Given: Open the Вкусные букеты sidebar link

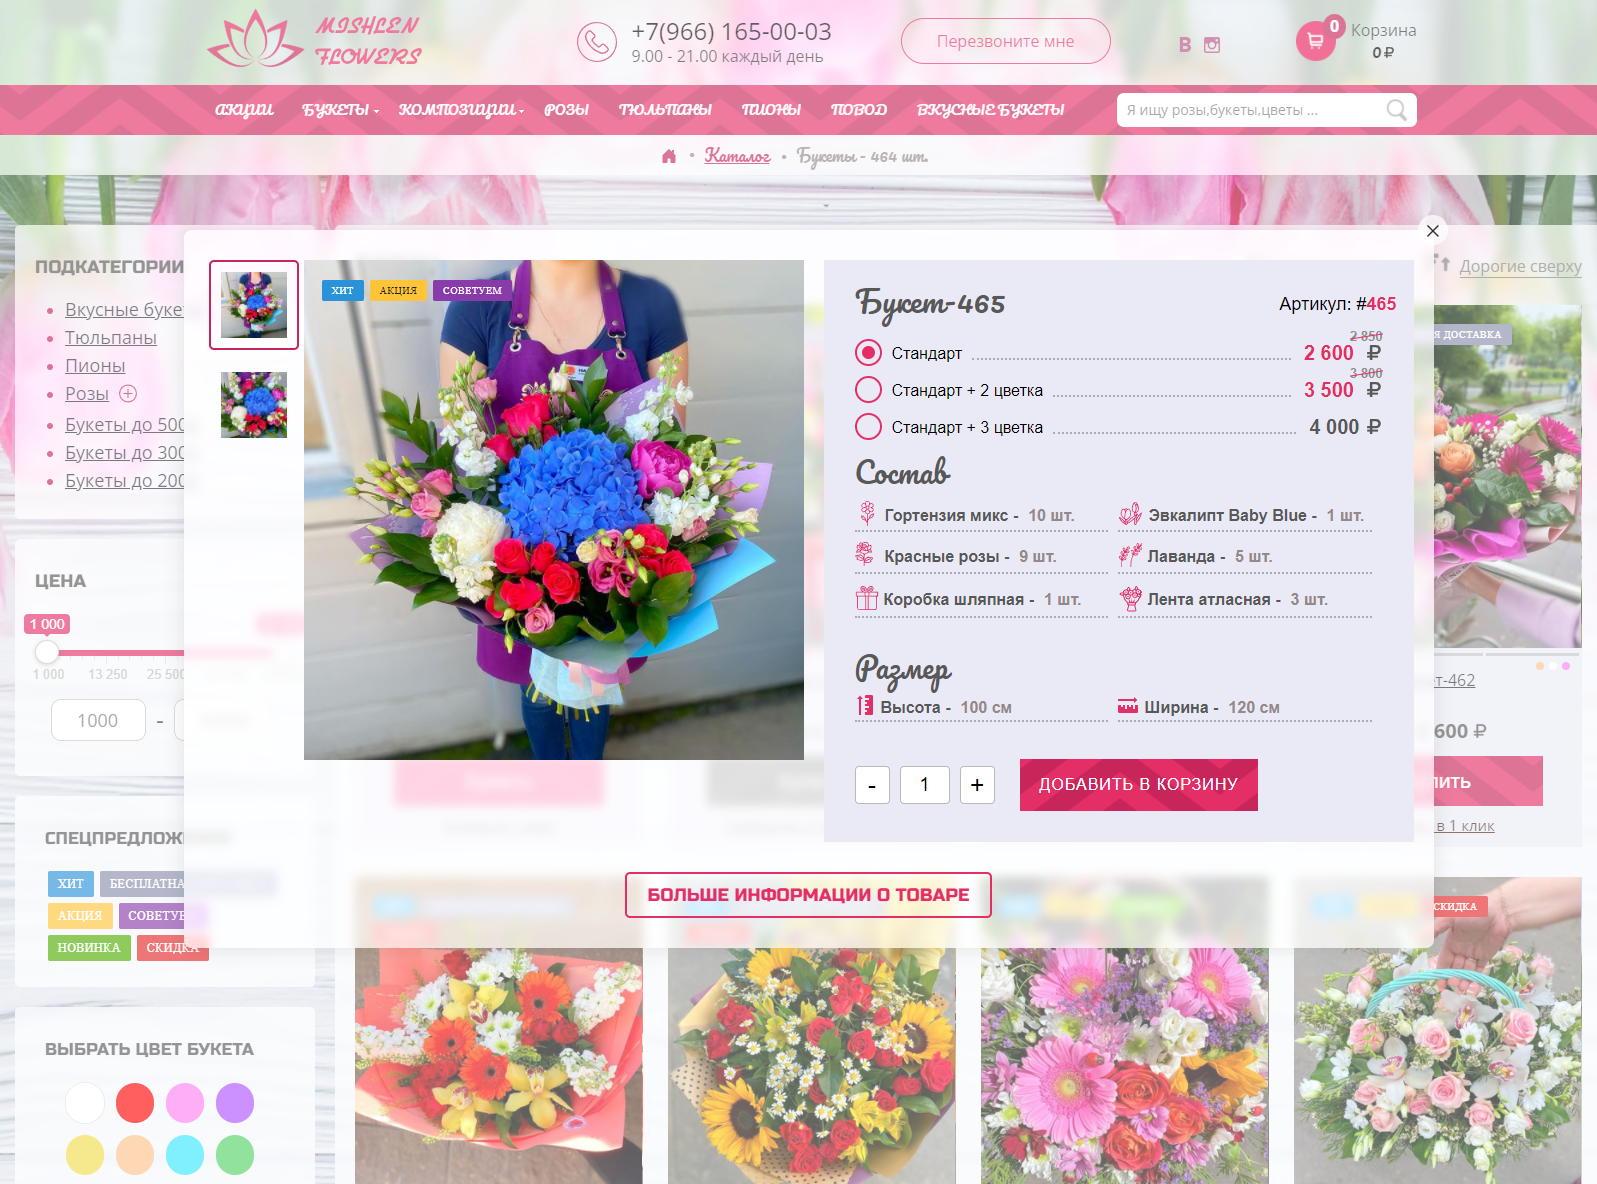Looking at the screenshot, I should coord(124,310).
